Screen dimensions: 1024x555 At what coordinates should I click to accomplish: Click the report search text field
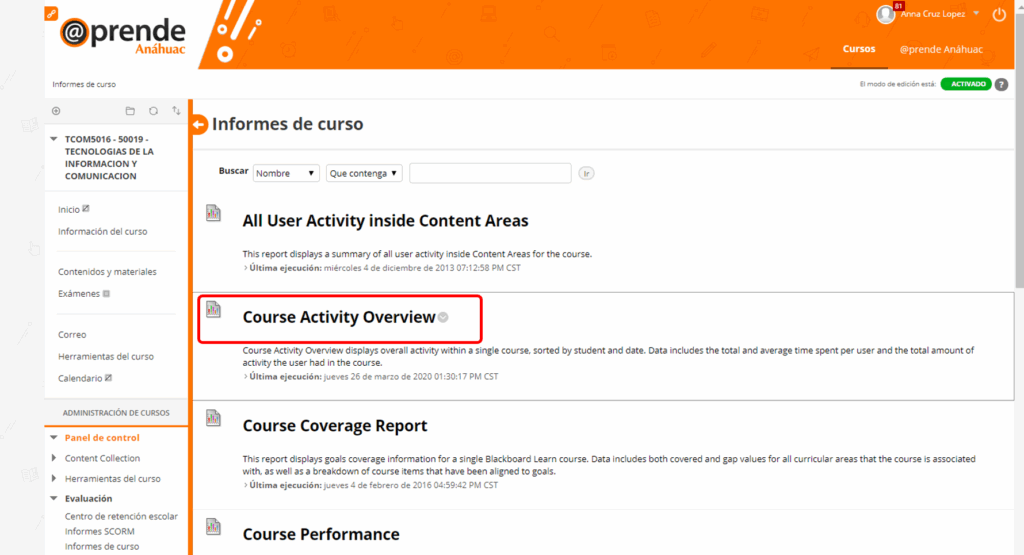pos(490,173)
